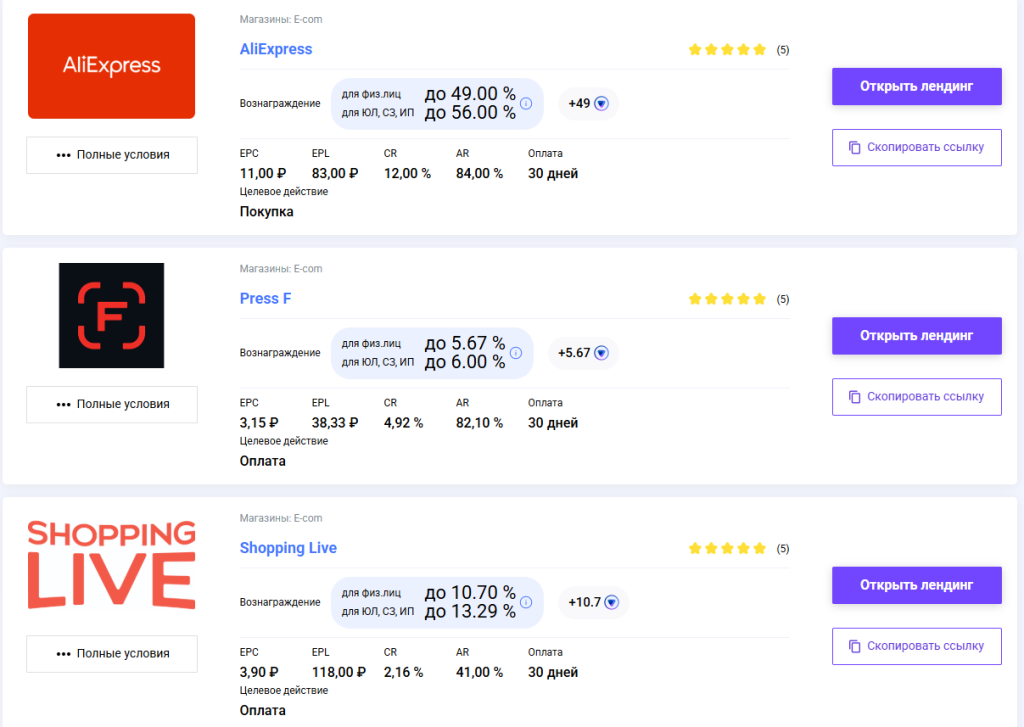Click the info icon beside AliExpress commission rates
This screenshot has width=1024, height=727.
point(526,101)
